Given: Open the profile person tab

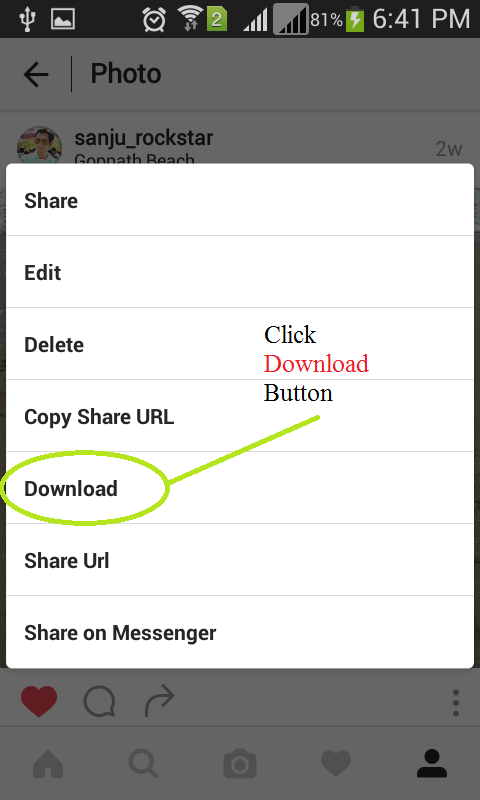Looking at the screenshot, I should pos(432,763).
